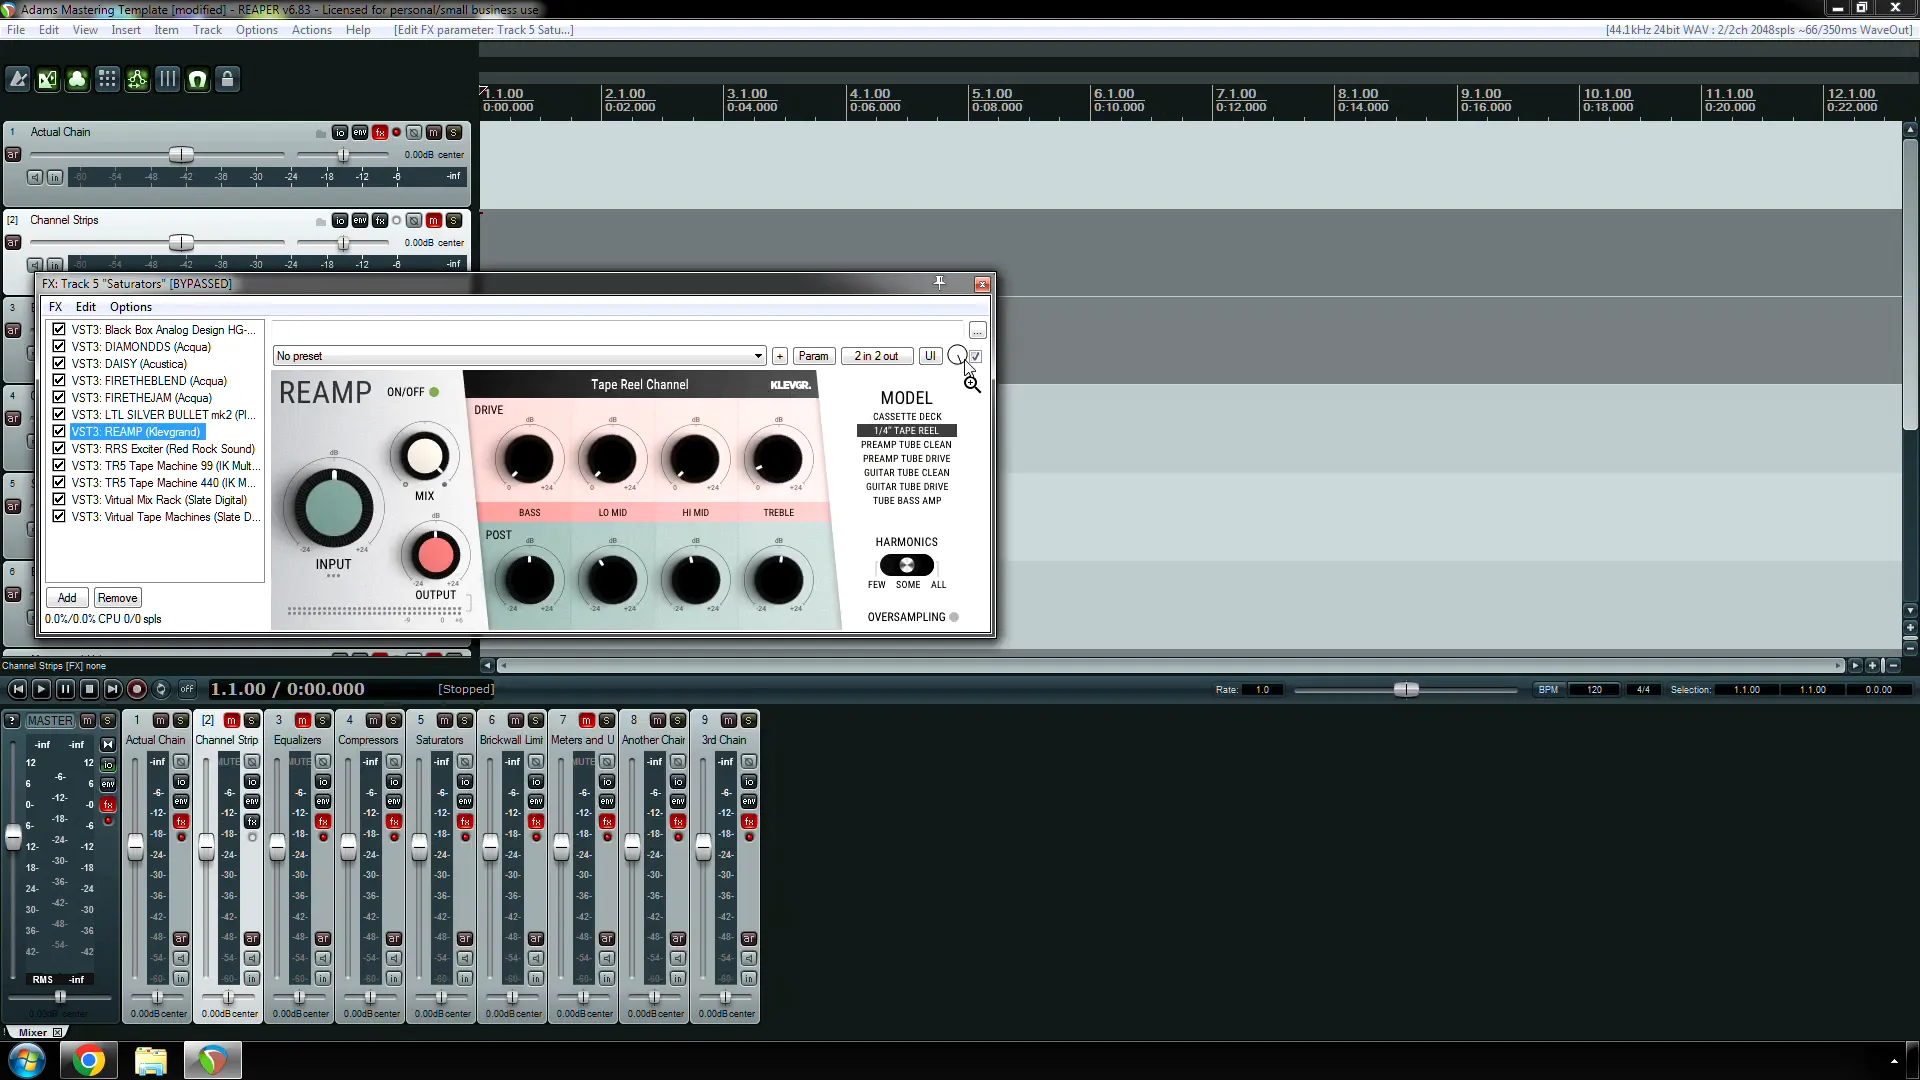Select 1/4" TAPE REEL model option
This screenshot has height=1080, width=1920.
click(x=907, y=430)
